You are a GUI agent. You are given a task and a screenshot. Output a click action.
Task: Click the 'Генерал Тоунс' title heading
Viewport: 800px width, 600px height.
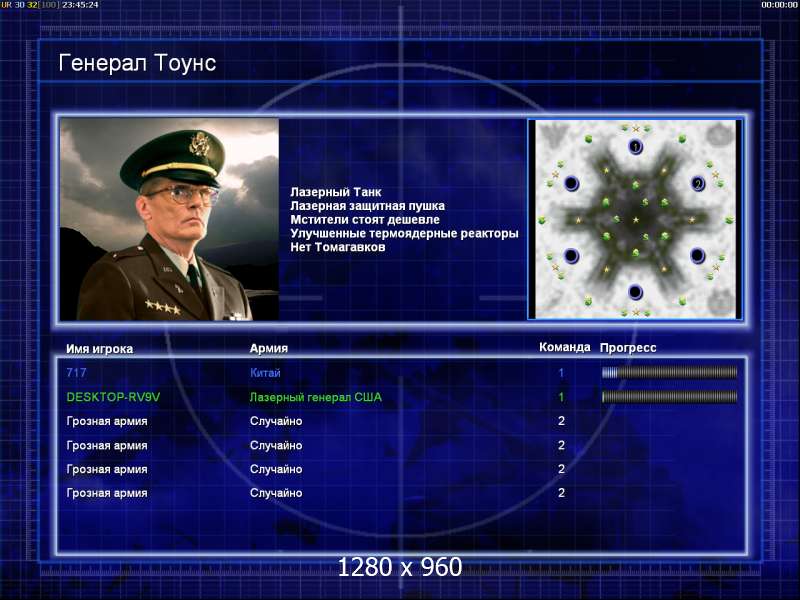(137, 63)
